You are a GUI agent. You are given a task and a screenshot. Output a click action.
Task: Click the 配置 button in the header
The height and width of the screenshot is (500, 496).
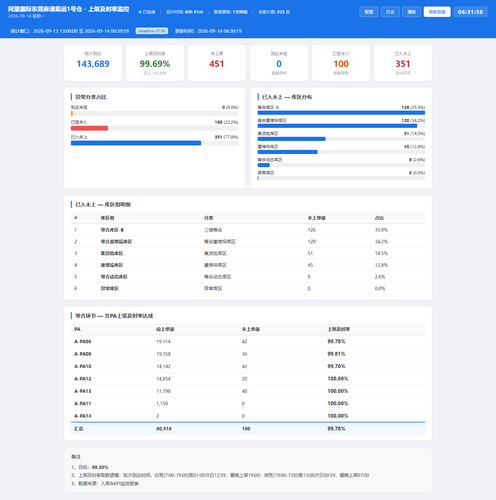coord(369,12)
